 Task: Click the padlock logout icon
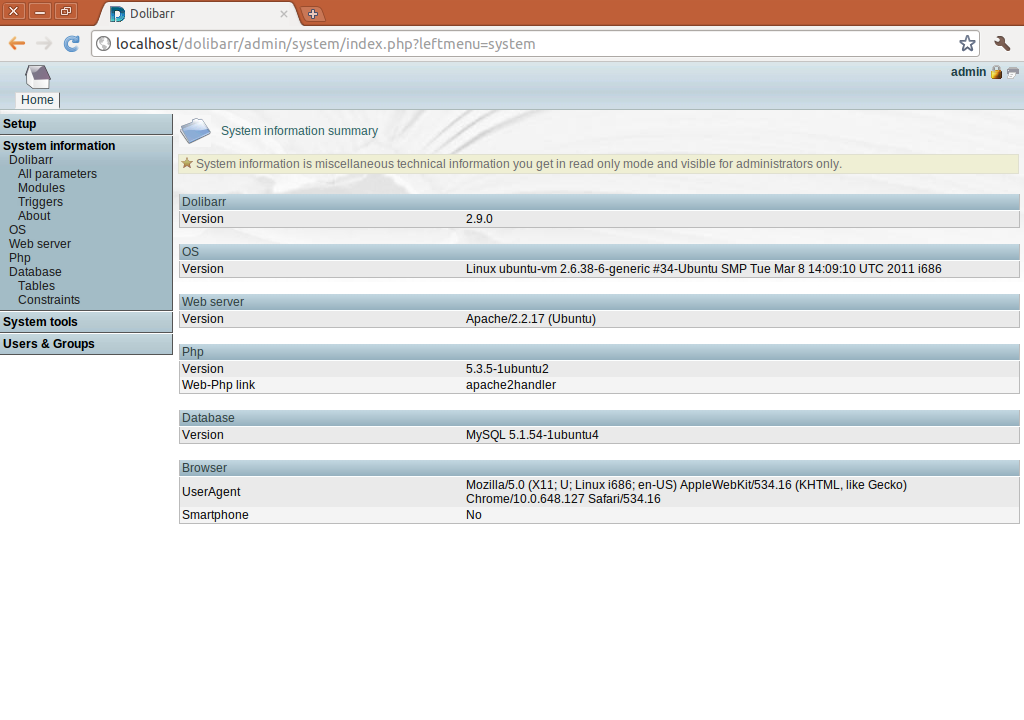click(996, 73)
